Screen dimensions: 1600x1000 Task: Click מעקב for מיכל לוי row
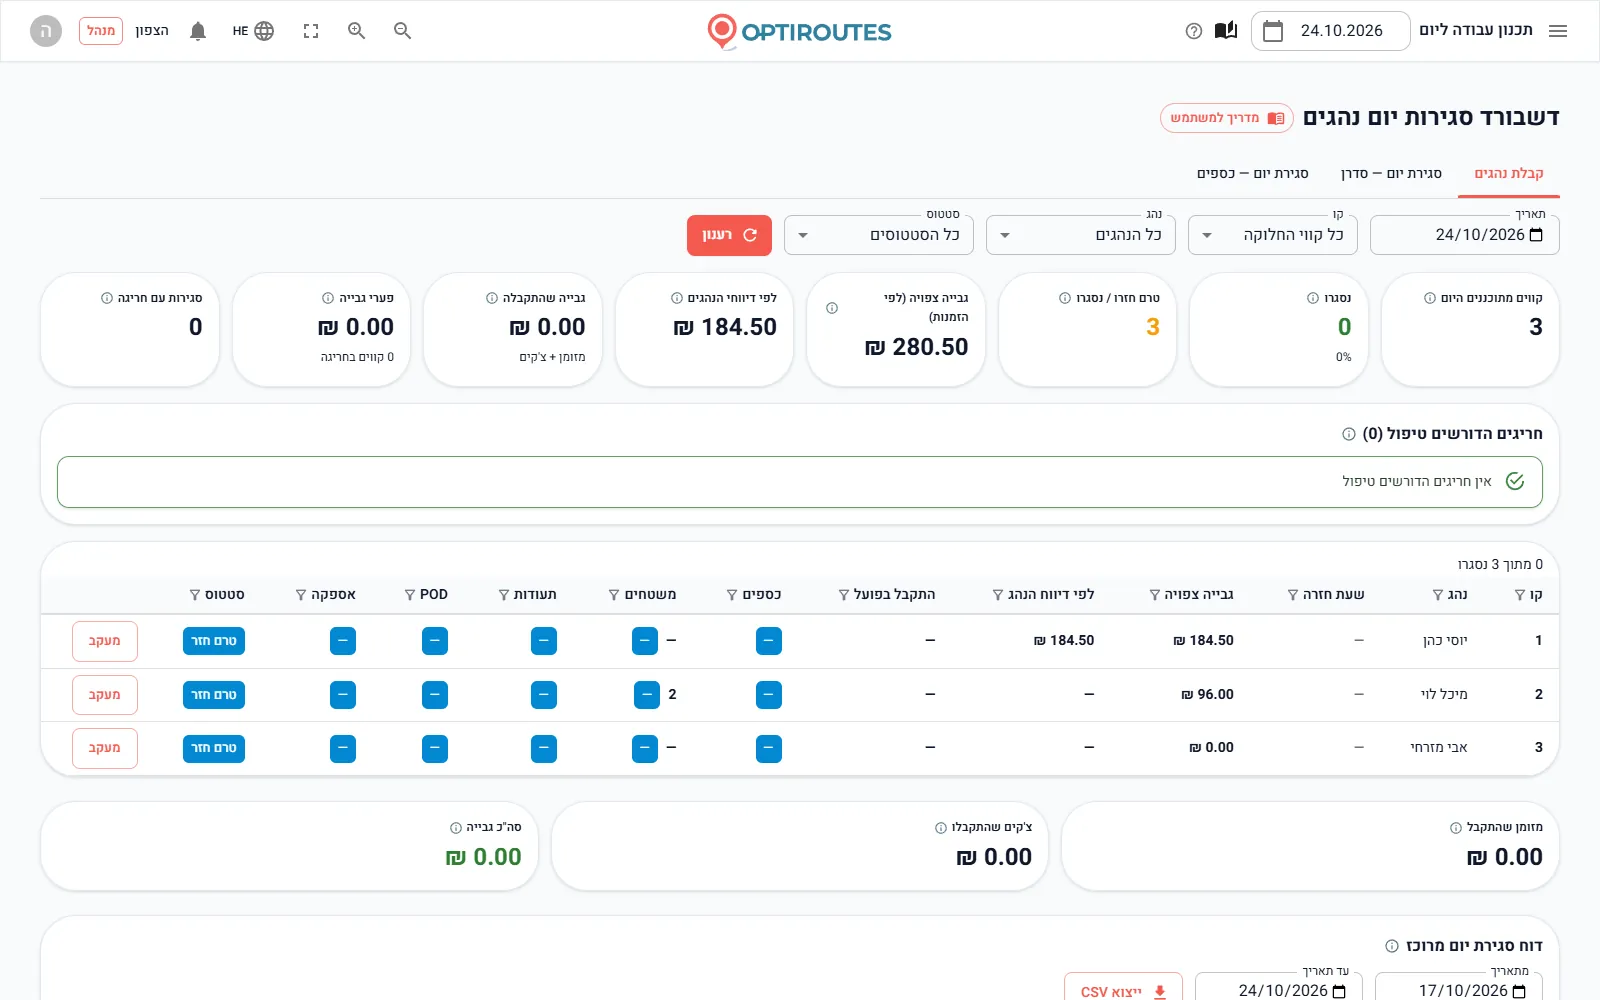tap(105, 695)
